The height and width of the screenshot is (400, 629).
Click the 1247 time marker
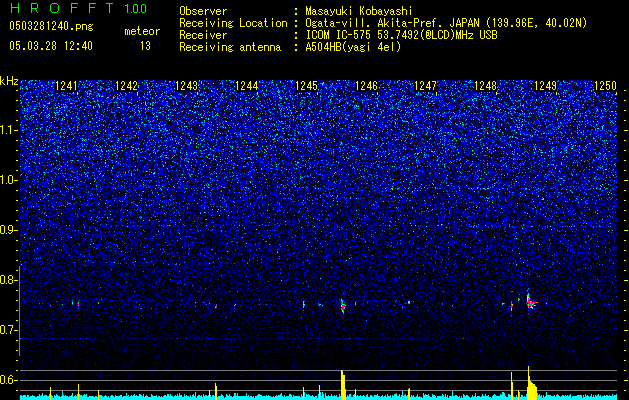click(425, 86)
